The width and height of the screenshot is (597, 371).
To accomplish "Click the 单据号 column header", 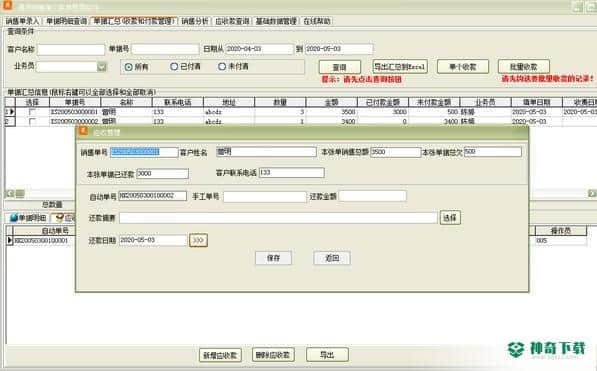I will tap(75, 102).
